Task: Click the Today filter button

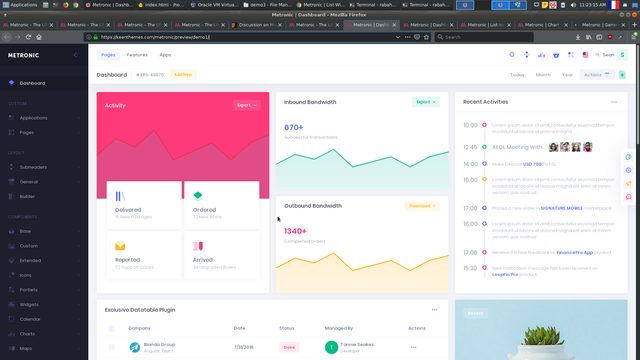Action: tap(517, 75)
